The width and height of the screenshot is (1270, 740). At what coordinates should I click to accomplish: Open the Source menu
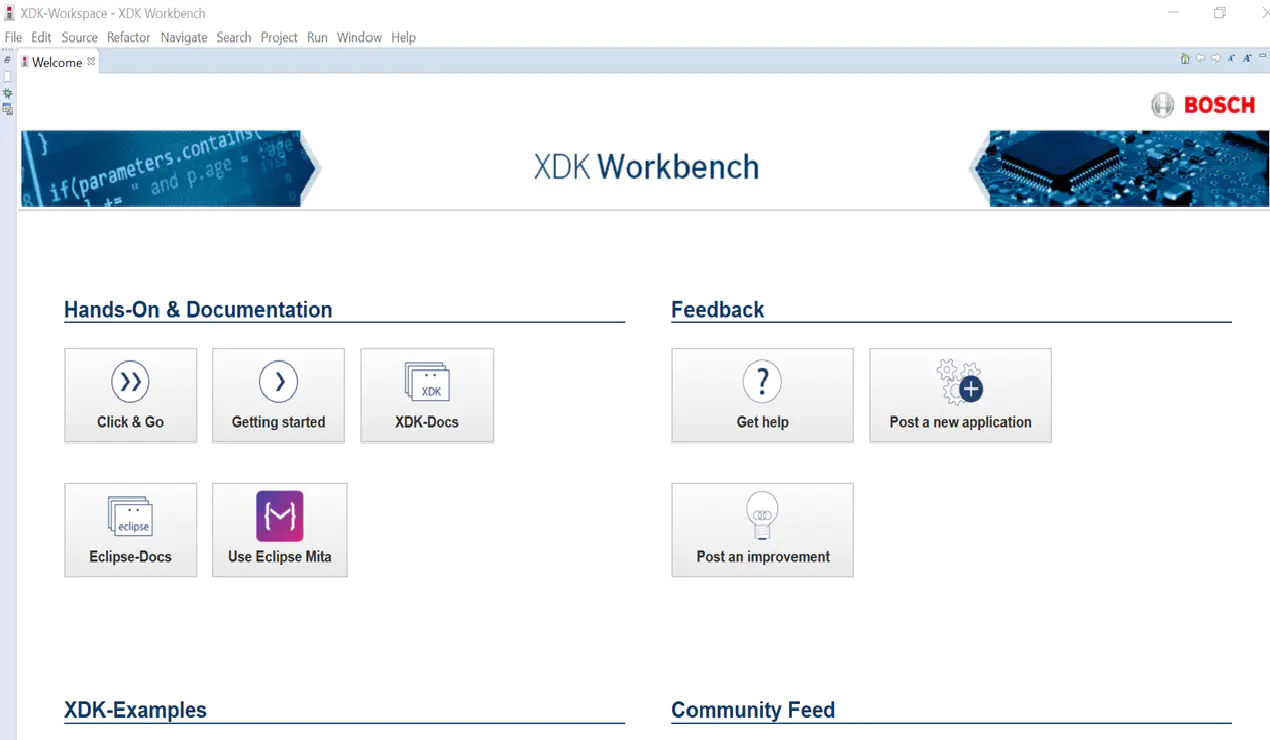coord(79,37)
